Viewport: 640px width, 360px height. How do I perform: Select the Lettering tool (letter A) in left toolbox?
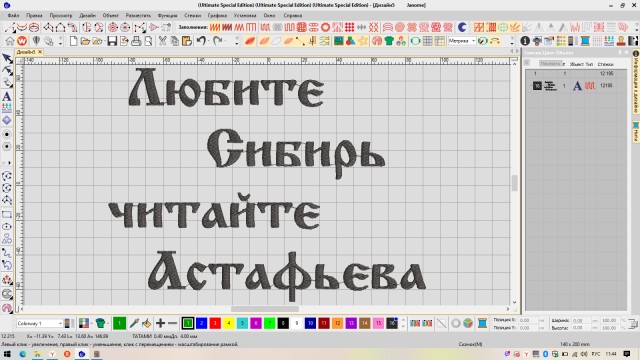[x=7, y=96]
